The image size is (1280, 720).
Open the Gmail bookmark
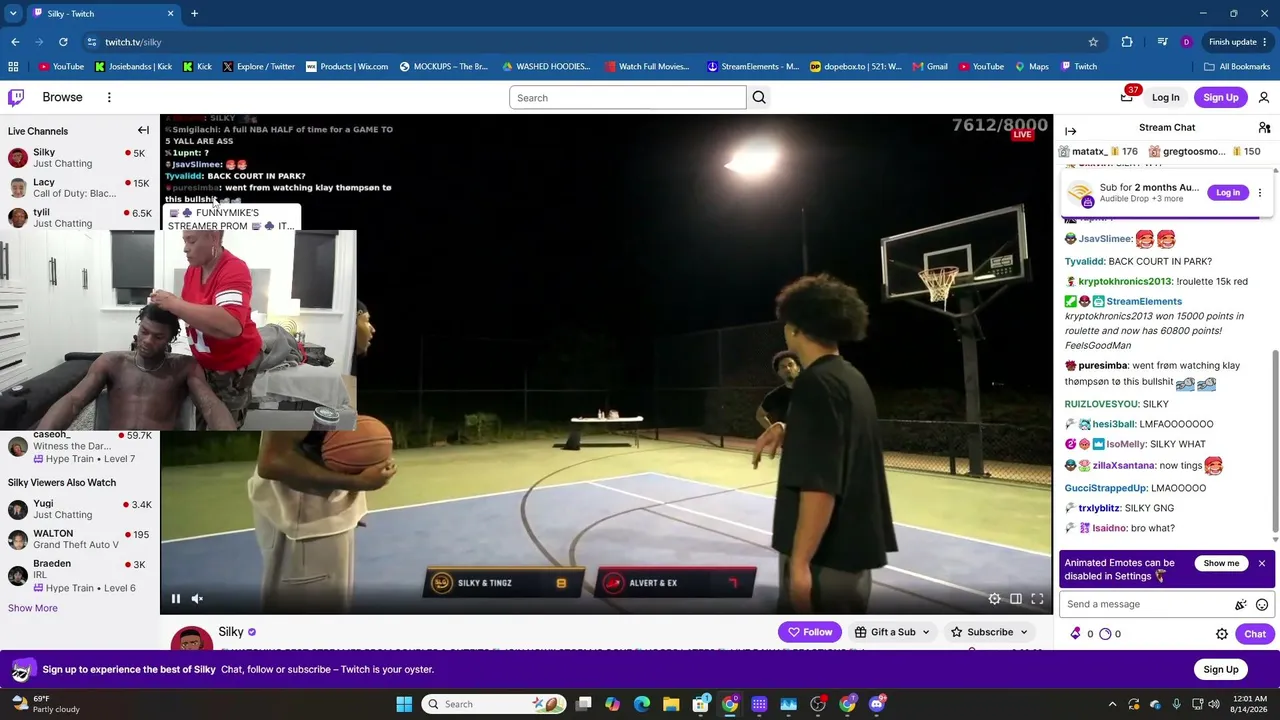(929, 67)
